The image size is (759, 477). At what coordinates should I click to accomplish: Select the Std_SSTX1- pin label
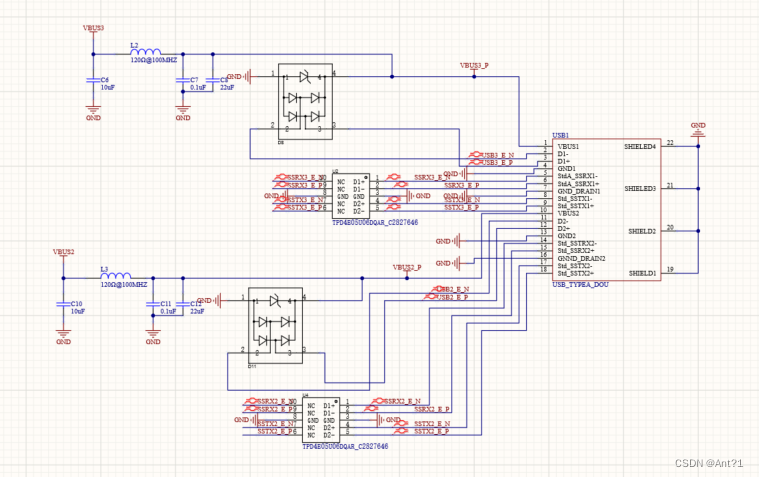(x=575, y=199)
